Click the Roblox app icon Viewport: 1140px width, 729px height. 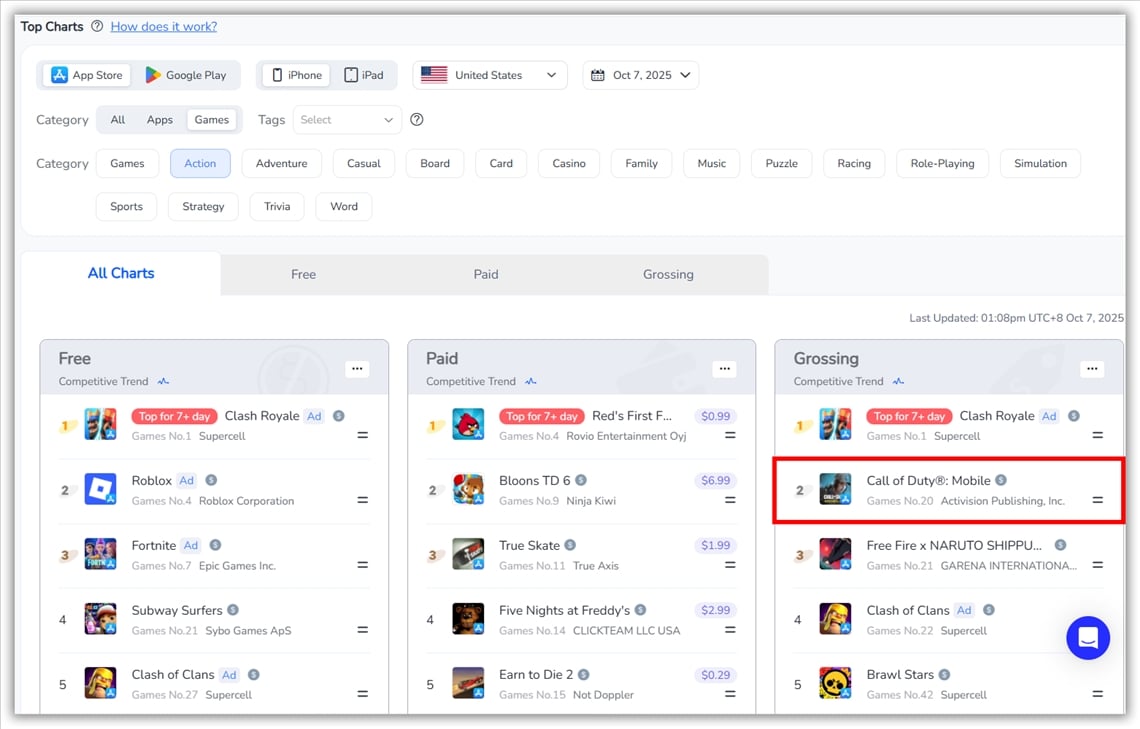click(100, 490)
